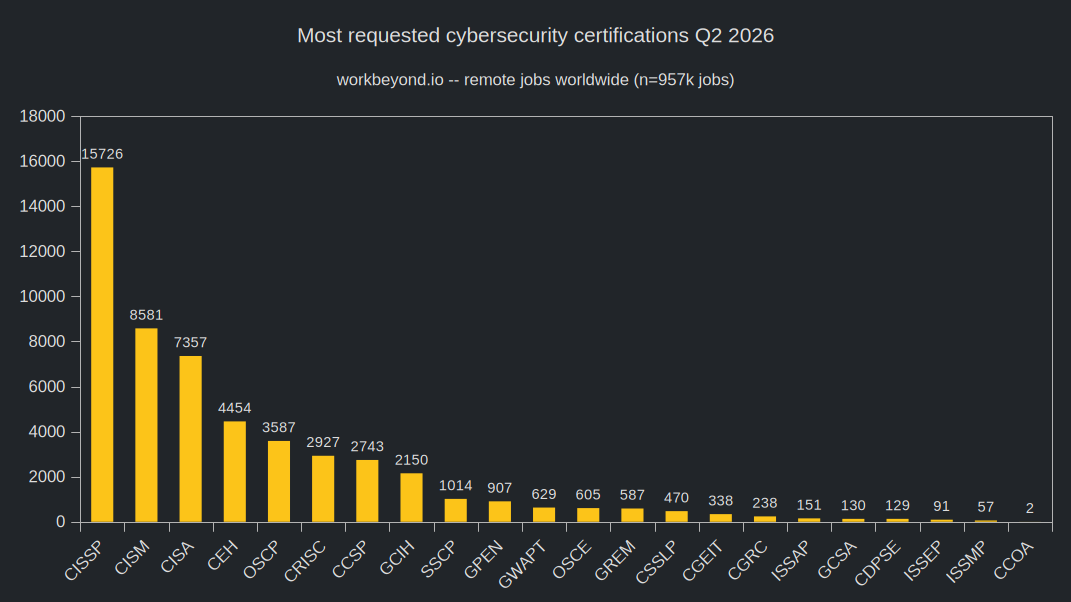The height and width of the screenshot is (602, 1071).
Task: Click the CISM x-axis label
Action: 132,558
